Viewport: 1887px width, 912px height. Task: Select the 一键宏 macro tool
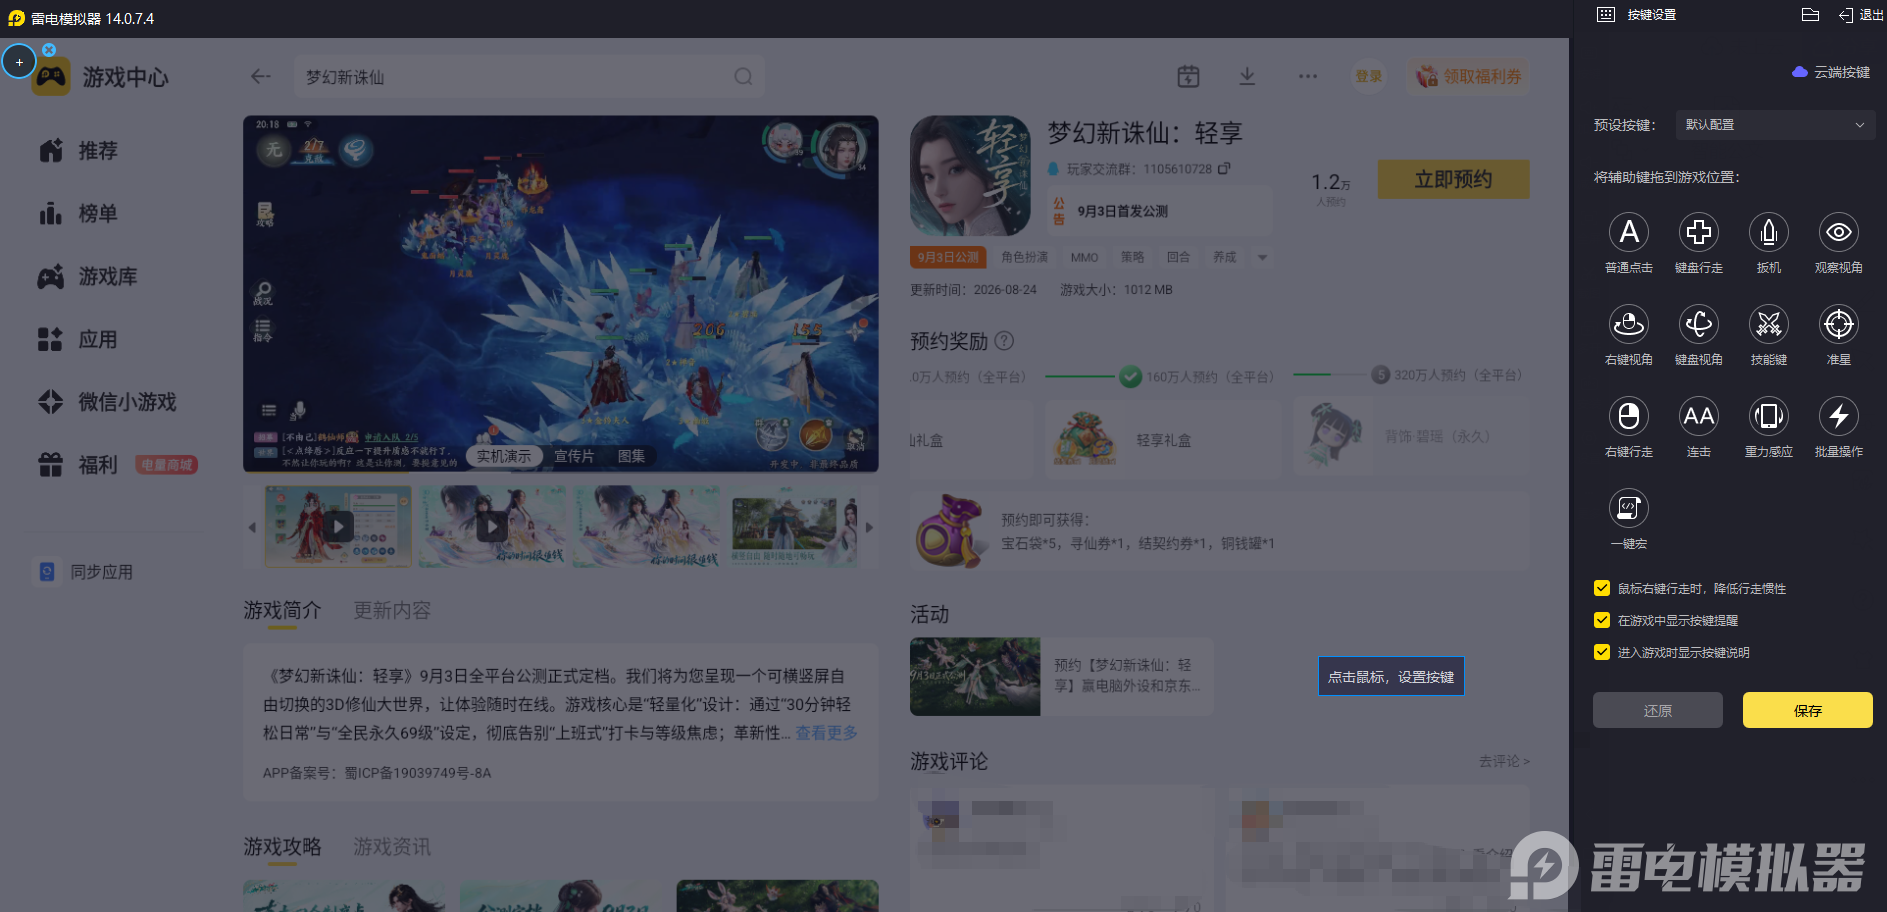(1628, 509)
